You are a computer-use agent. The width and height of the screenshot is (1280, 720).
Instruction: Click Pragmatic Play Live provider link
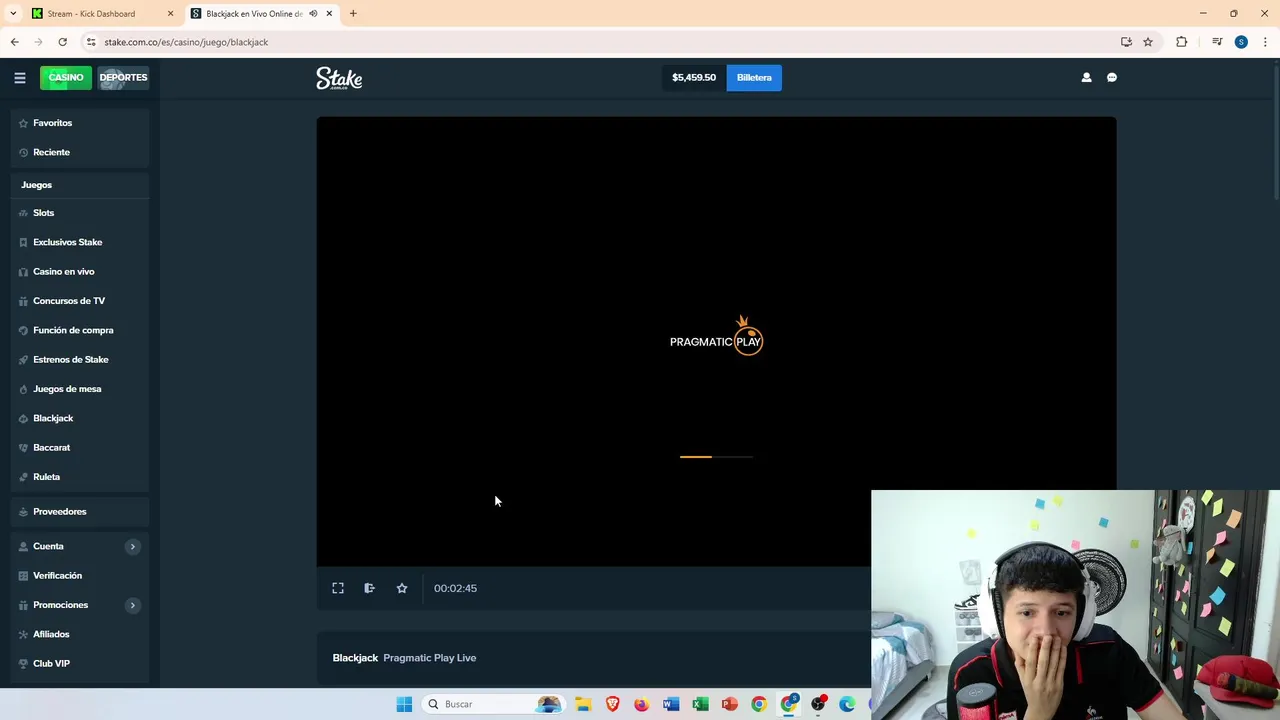pyautogui.click(x=430, y=658)
